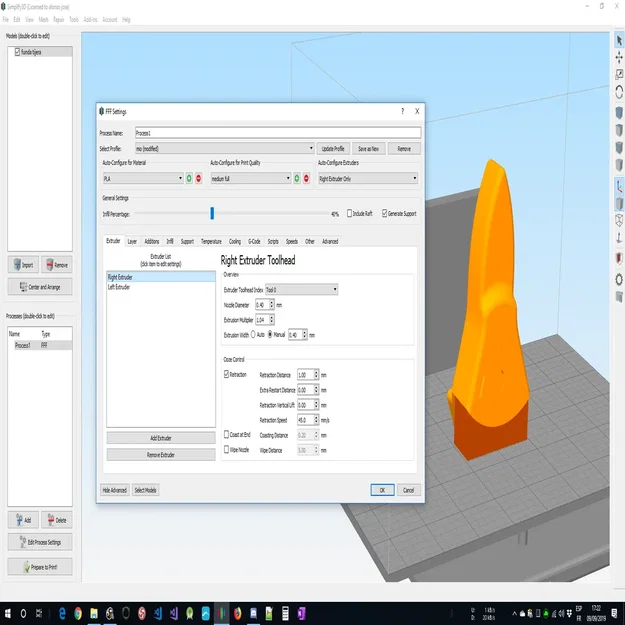
Task: Activate the scale model tool in the right toolbar
Action: (619, 75)
